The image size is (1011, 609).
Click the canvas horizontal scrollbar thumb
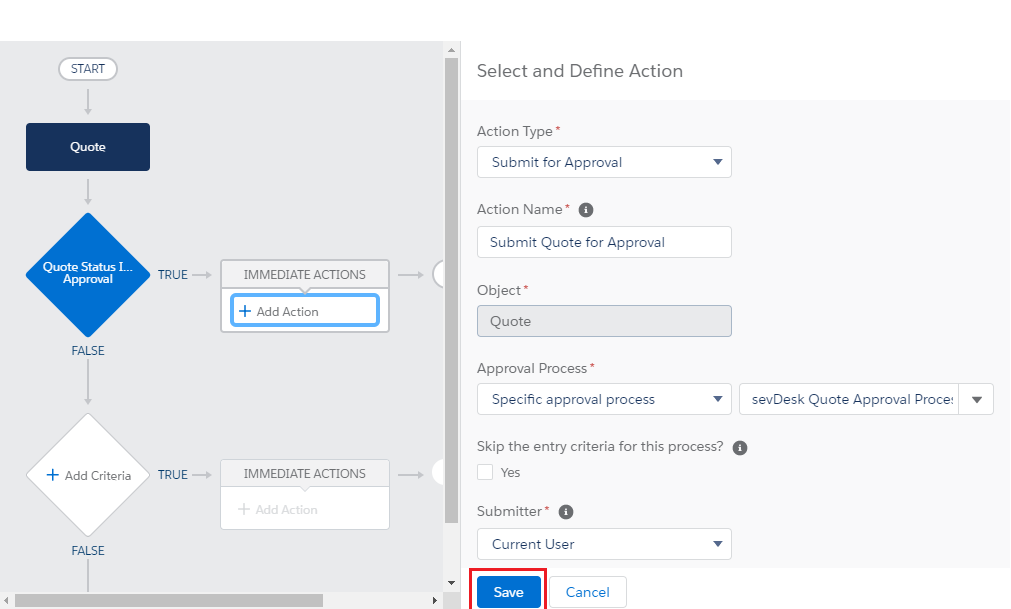(x=168, y=601)
